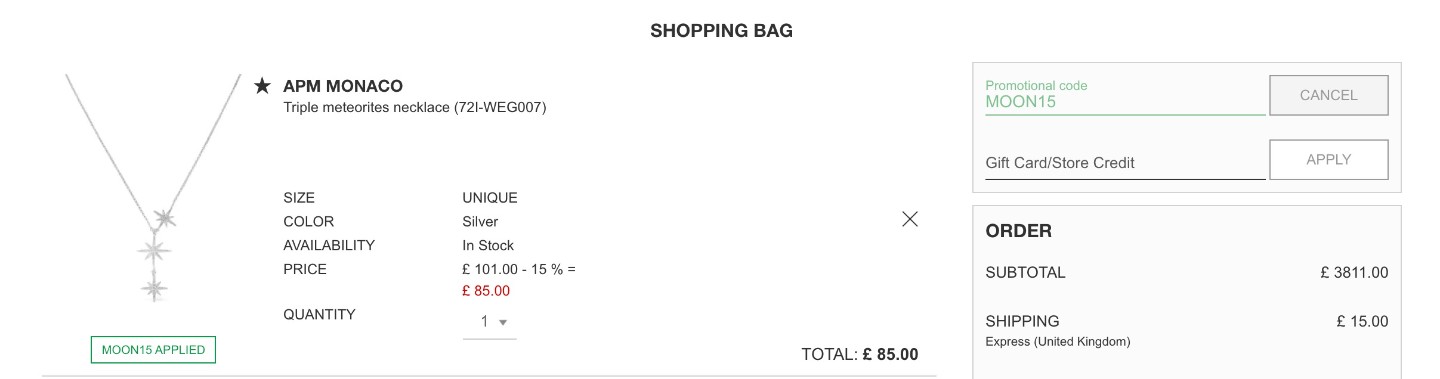Remove the necklace with the X icon
The height and width of the screenshot is (379, 1440).
click(910, 219)
